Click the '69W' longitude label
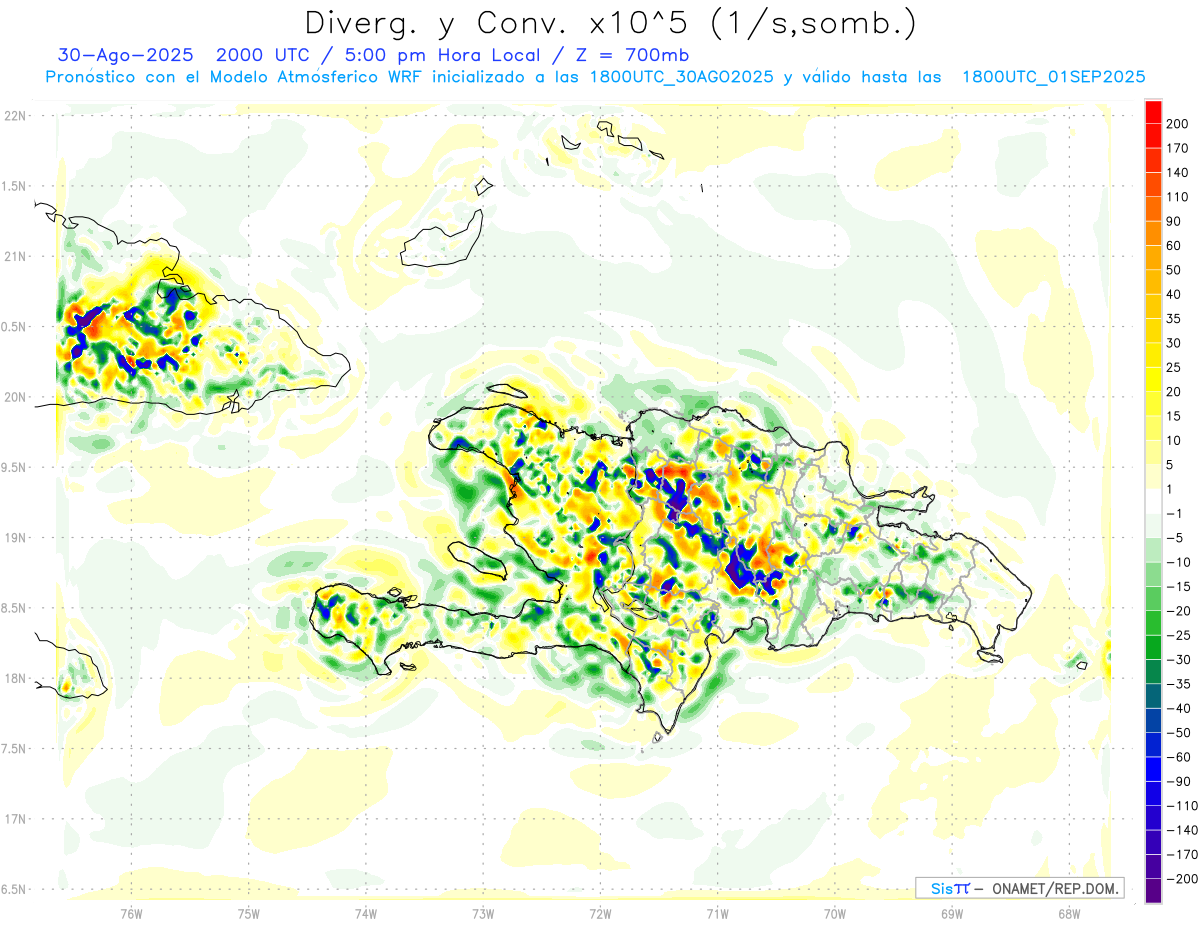This screenshot has width=1200, height=927. pyautogui.click(x=952, y=913)
